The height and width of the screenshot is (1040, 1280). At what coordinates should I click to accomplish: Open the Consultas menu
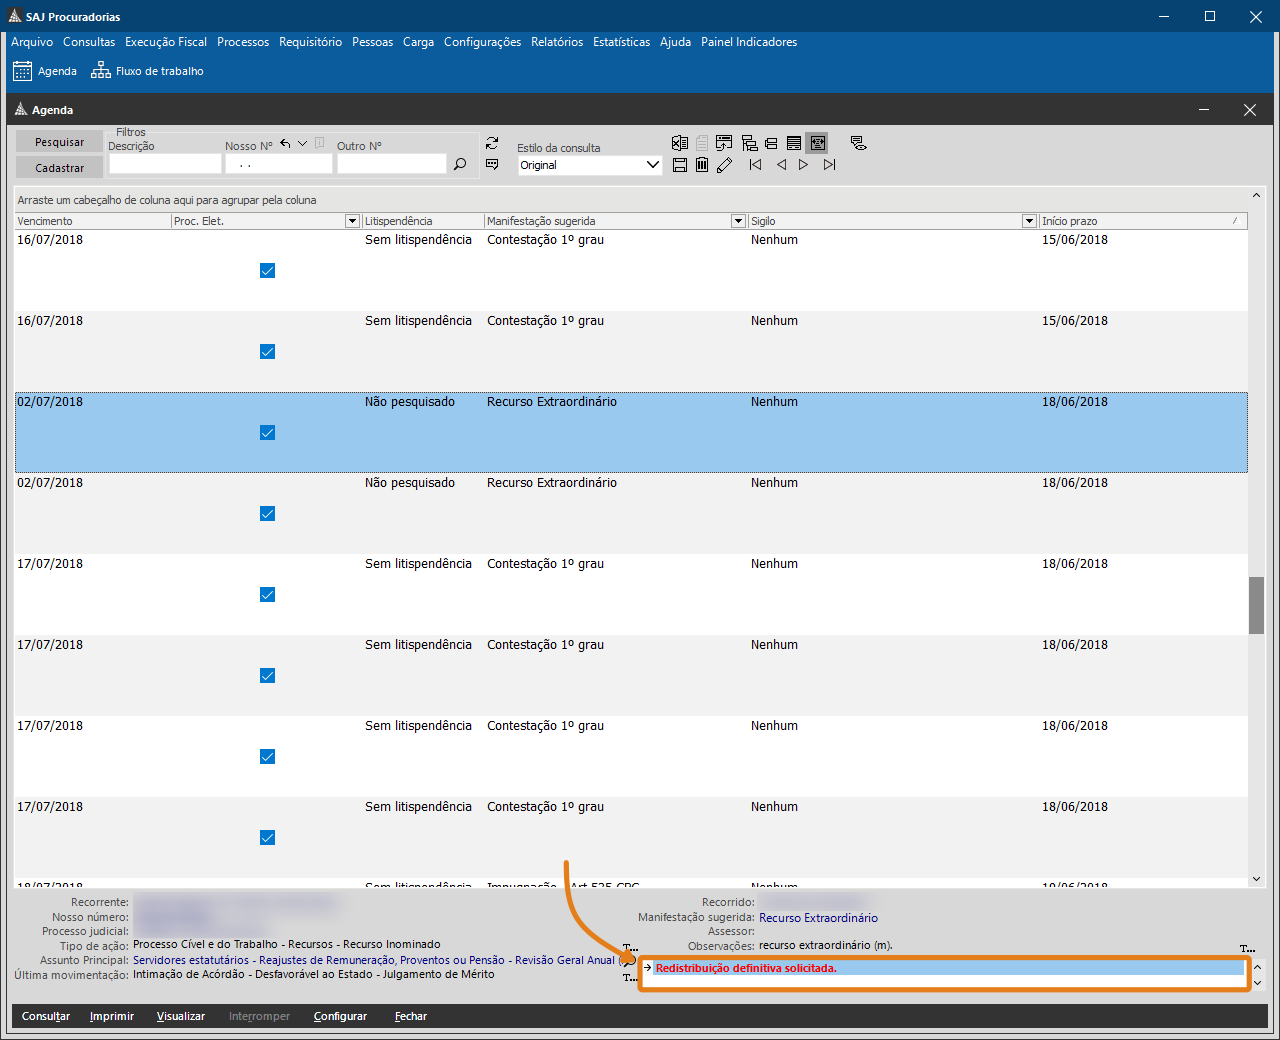tap(89, 42)
